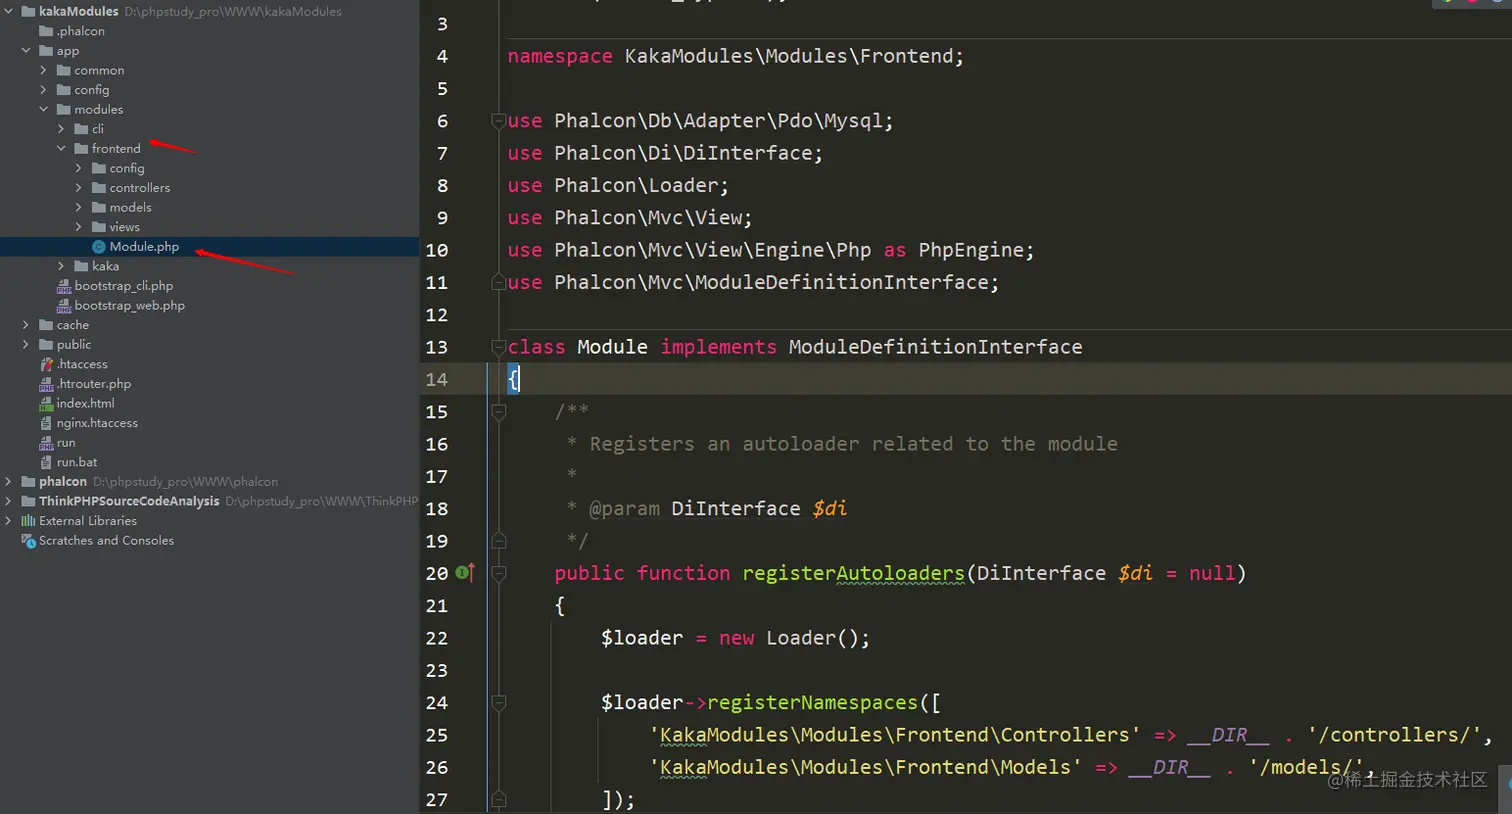This screenshot has width=1512, height=814.
Task: Expand the kaka folder chevron
Action: point(61,266)
